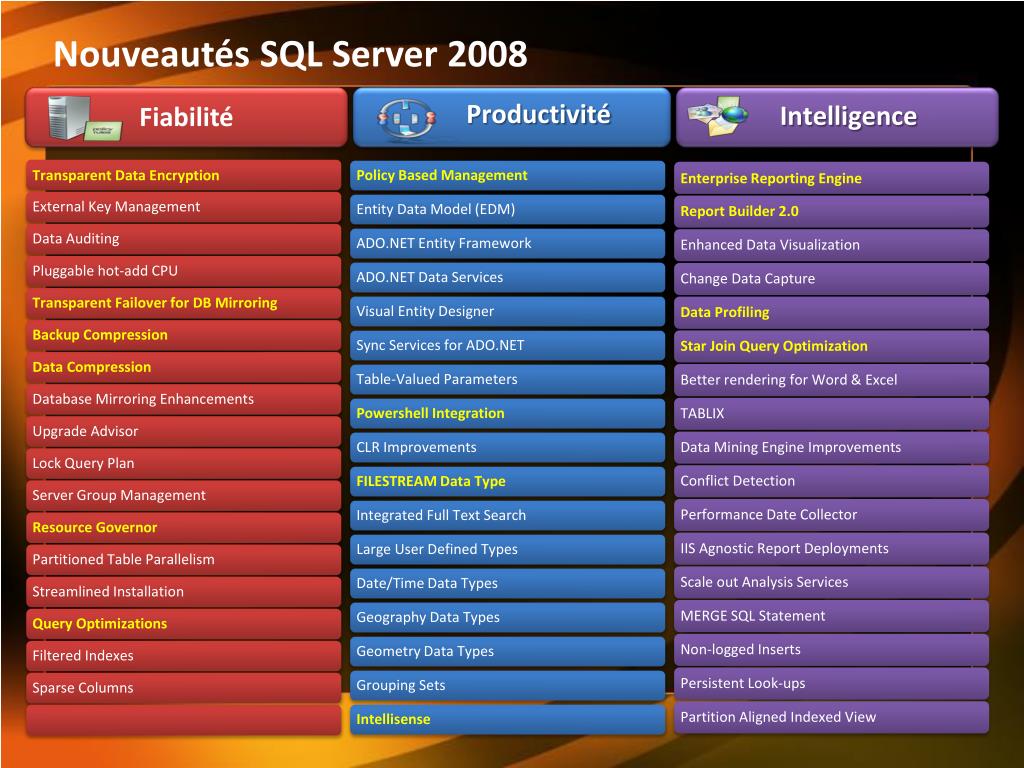Click Visual Entity Designer
The image size is (1024, 768).
click(507, 312)
